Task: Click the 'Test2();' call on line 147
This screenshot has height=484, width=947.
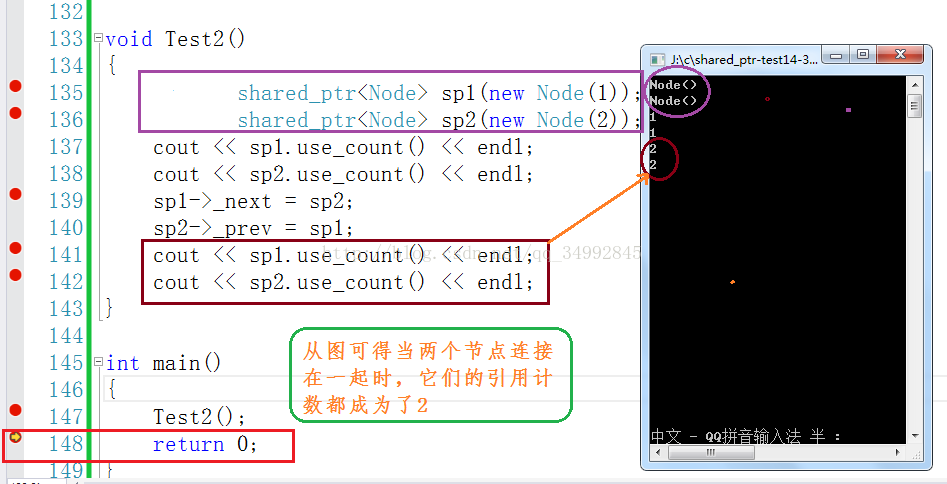Action: click(x=199, y=418)
